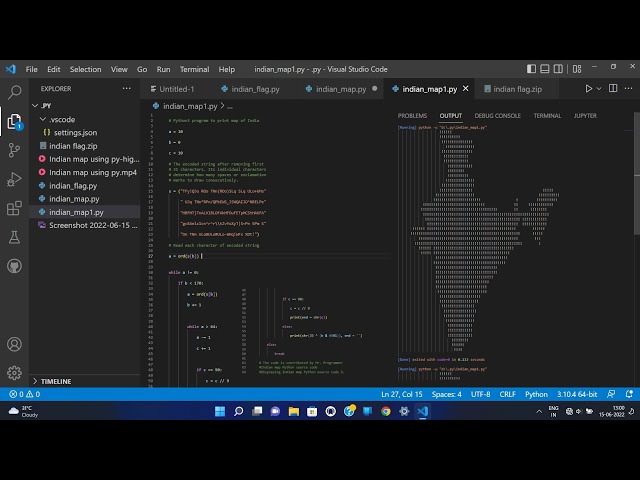Open the PROBLEMS panel tab
The image size is (640, 480).
[x=412, y=116]
